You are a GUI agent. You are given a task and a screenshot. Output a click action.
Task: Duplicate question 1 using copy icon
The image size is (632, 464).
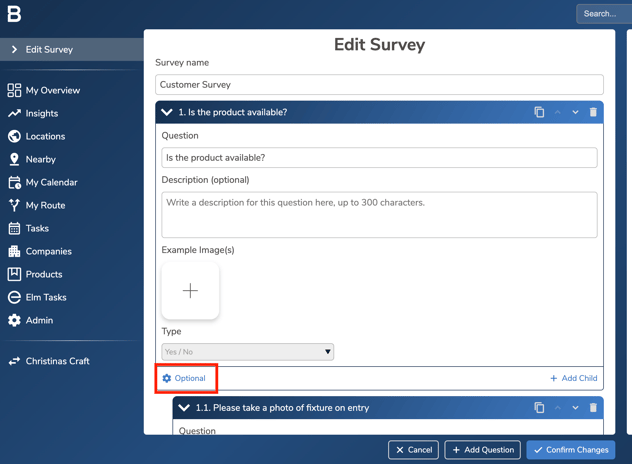click(539, 112)
